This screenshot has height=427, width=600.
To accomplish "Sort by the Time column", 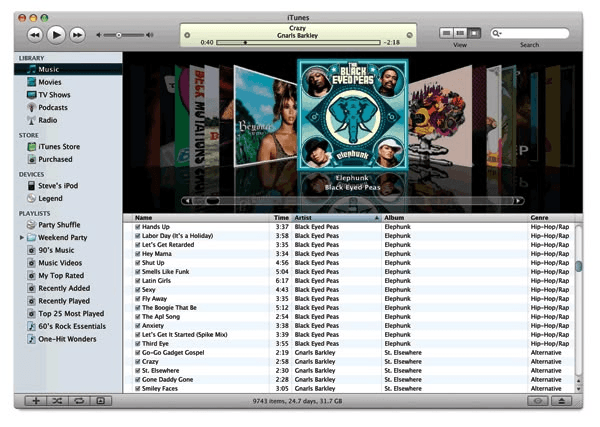I will 281,218.
